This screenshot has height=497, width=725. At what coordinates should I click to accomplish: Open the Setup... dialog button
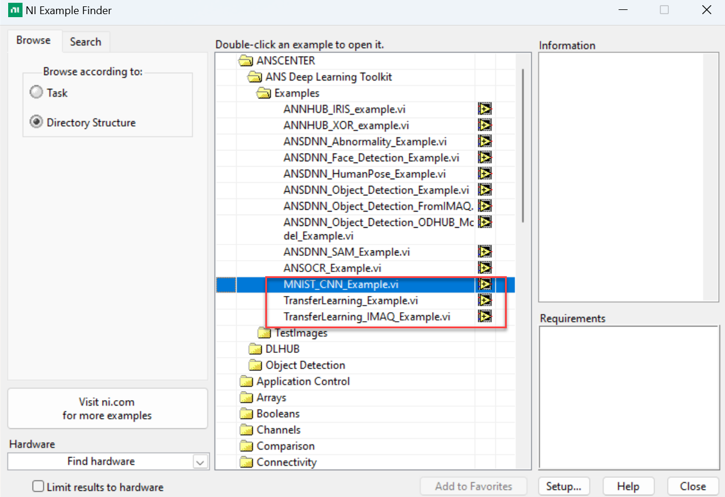[565, 487]
